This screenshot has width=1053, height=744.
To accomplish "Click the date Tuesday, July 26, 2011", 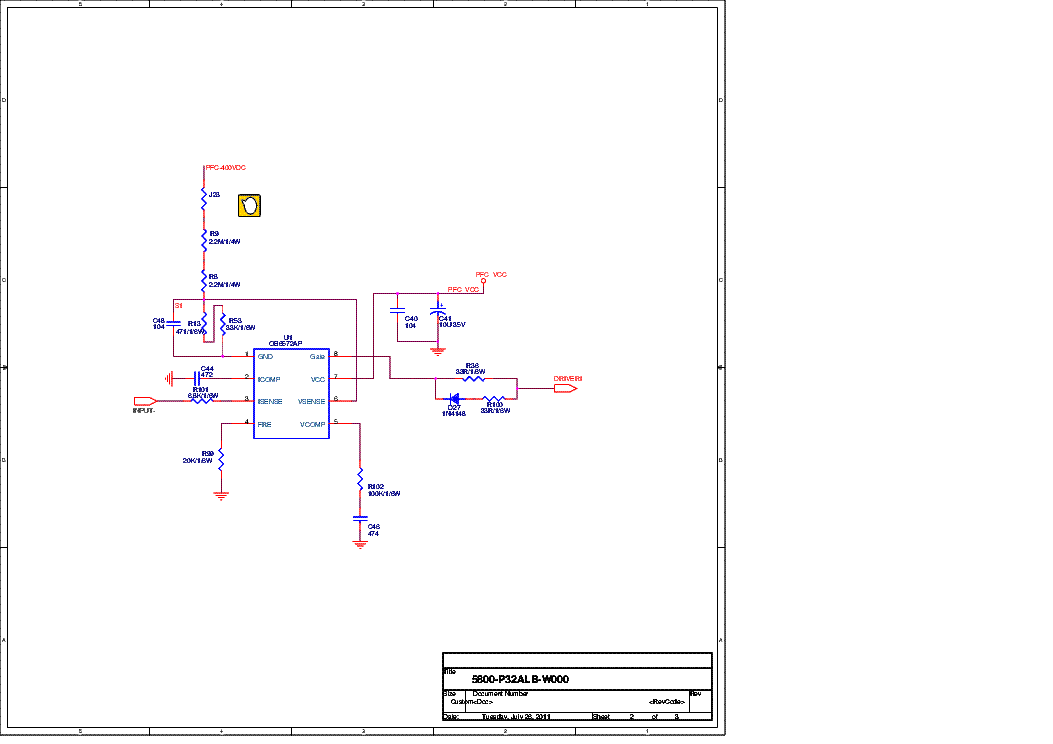I will 516,716.
